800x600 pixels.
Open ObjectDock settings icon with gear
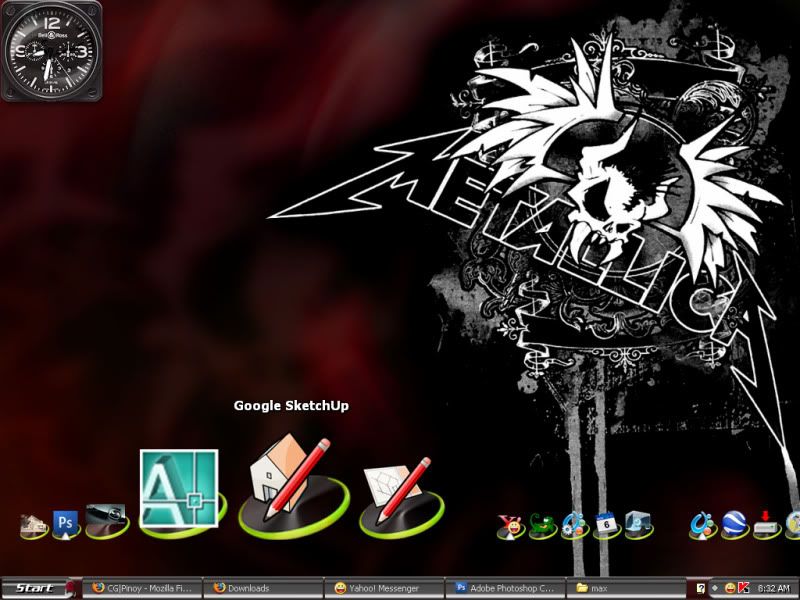(574, 526)
